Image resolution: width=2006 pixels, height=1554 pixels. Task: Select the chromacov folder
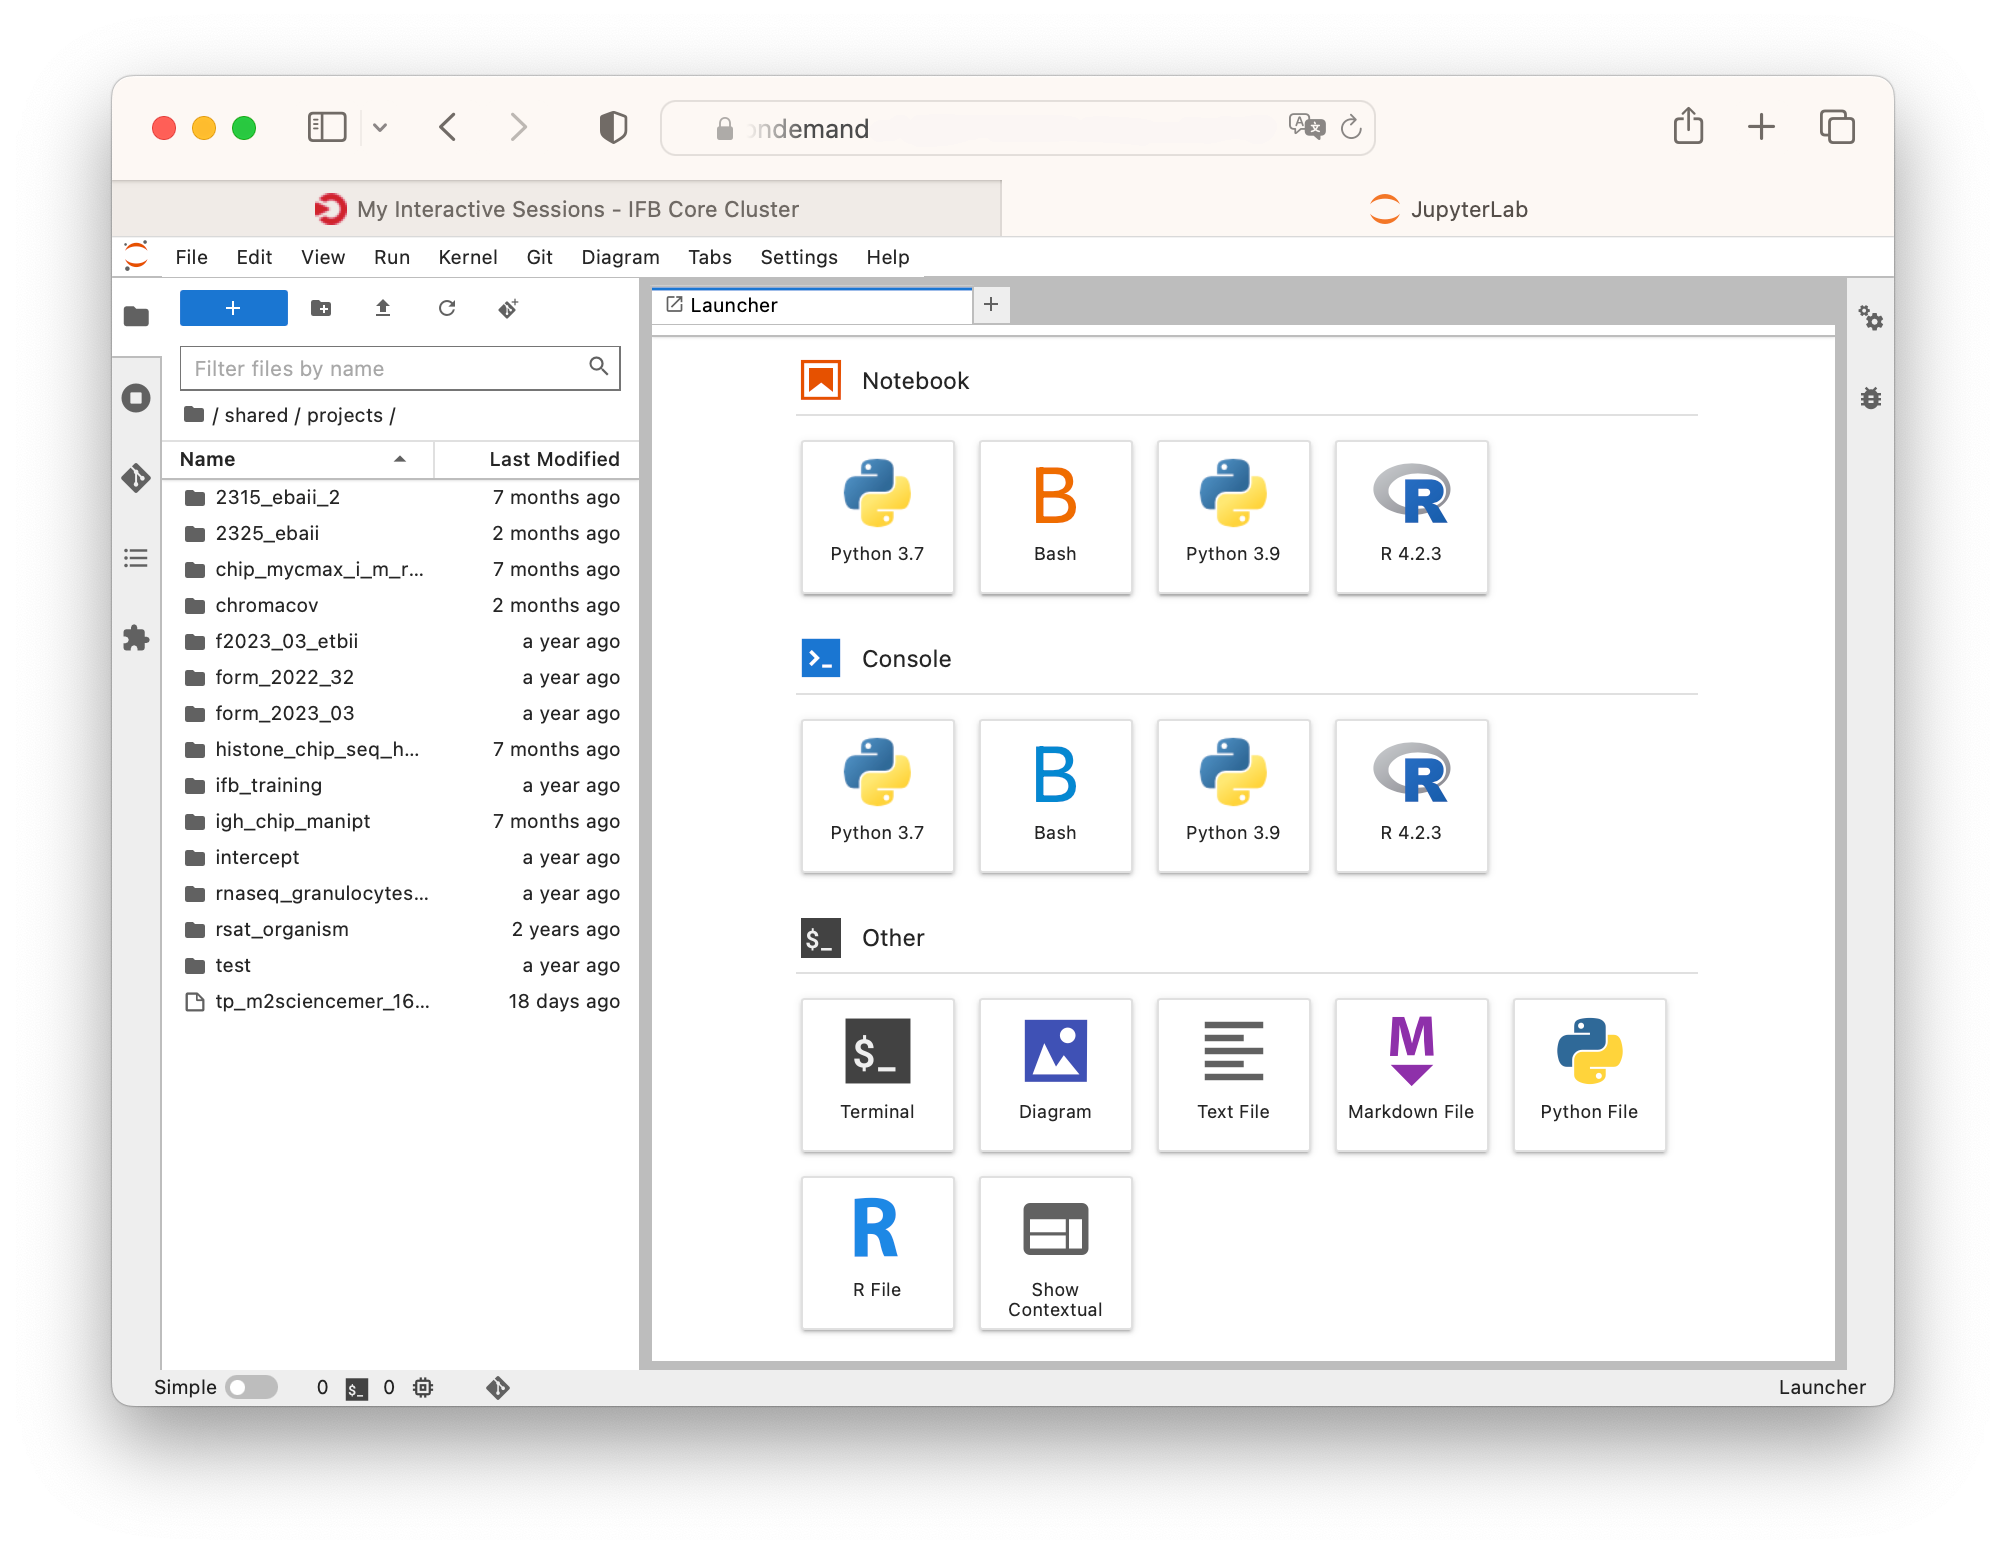coord(400,605)
